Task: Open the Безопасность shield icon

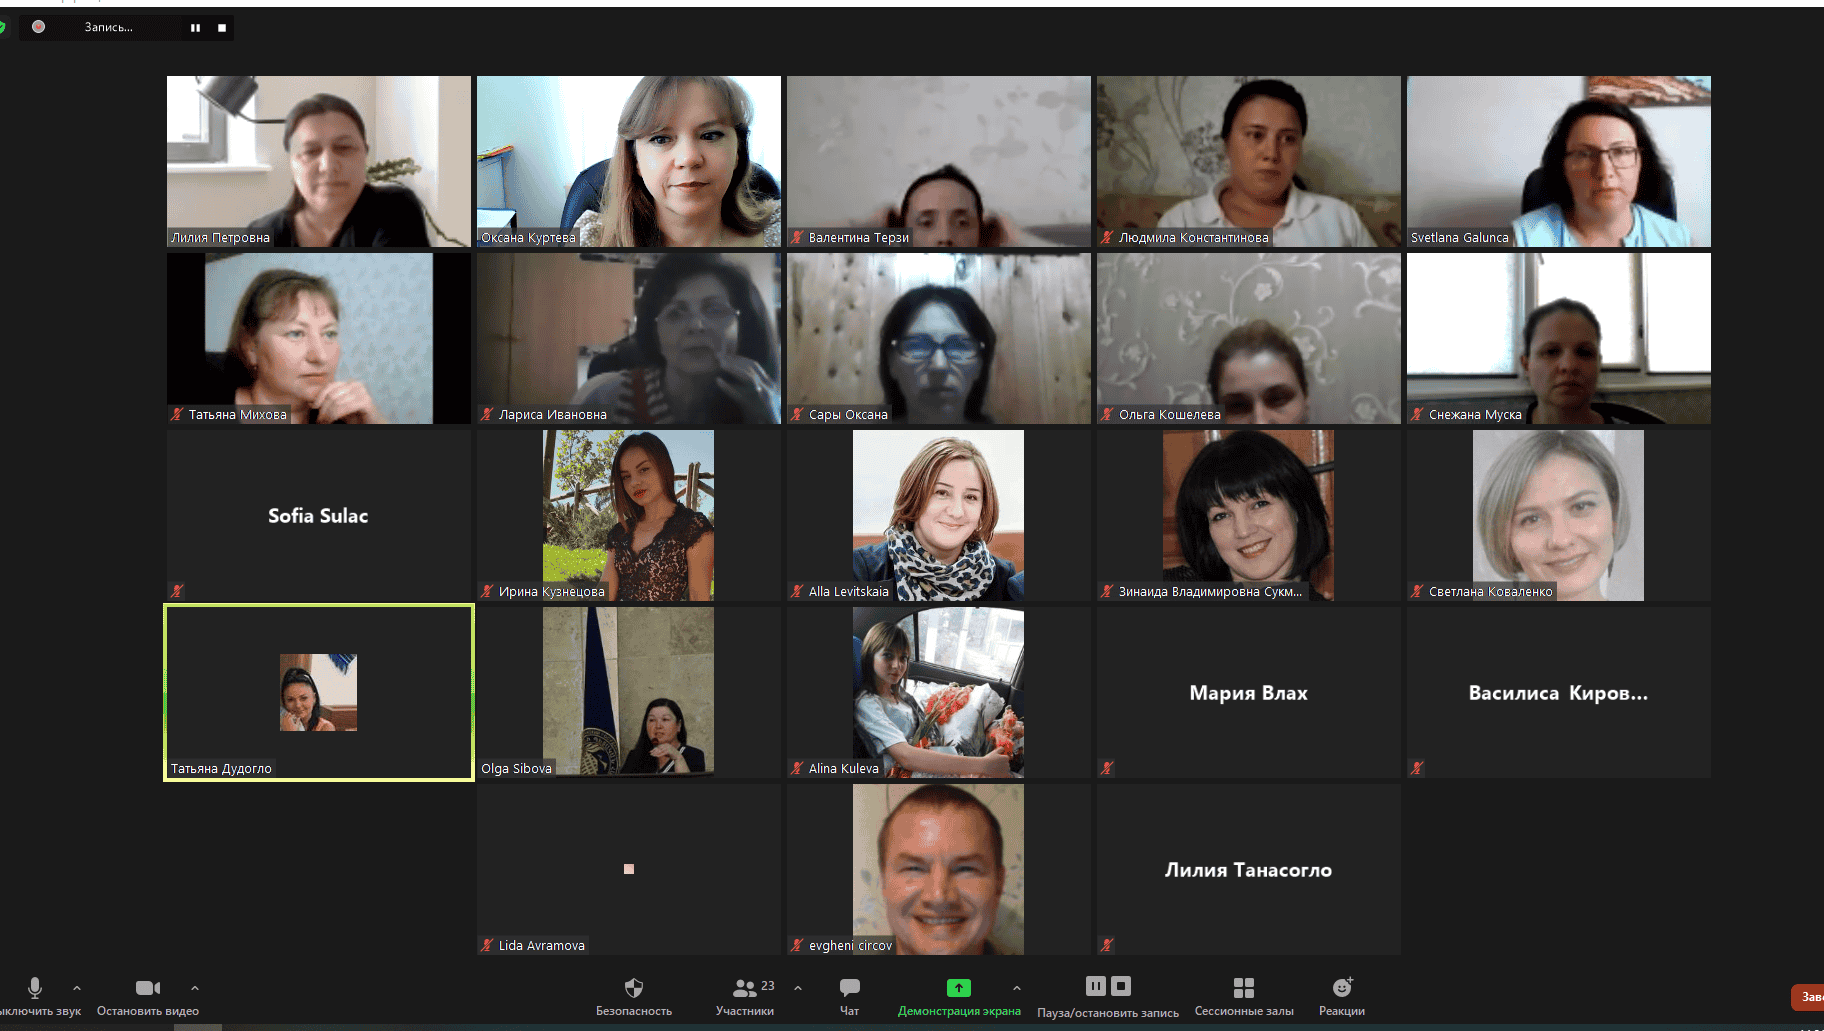Action: click(633, 988)
